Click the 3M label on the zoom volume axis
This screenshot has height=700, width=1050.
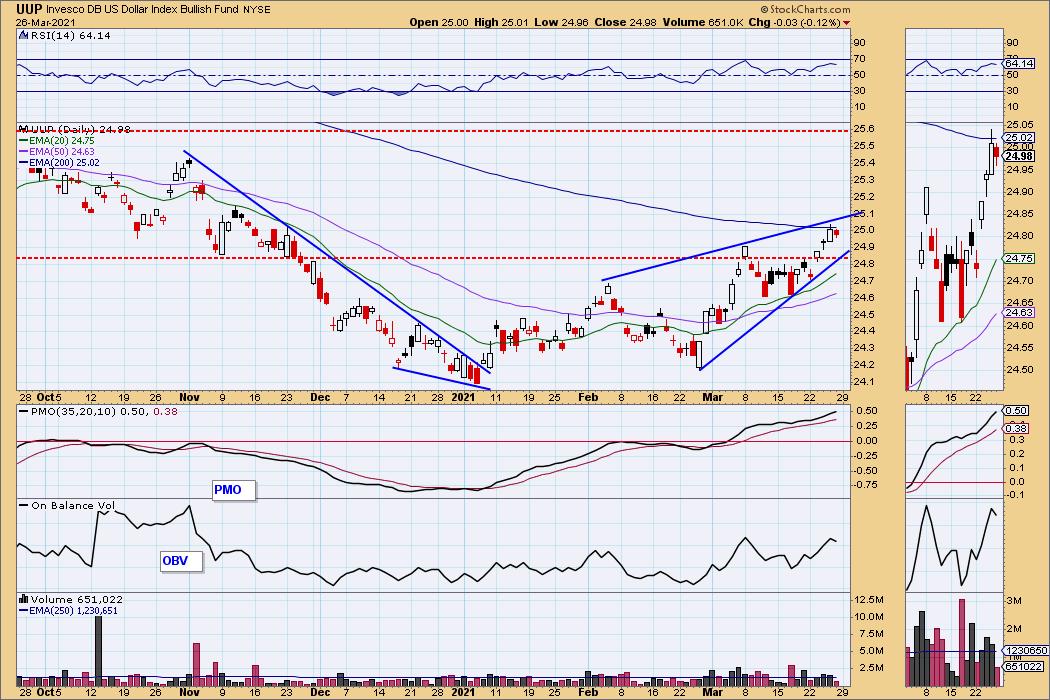pos(1014,601)
